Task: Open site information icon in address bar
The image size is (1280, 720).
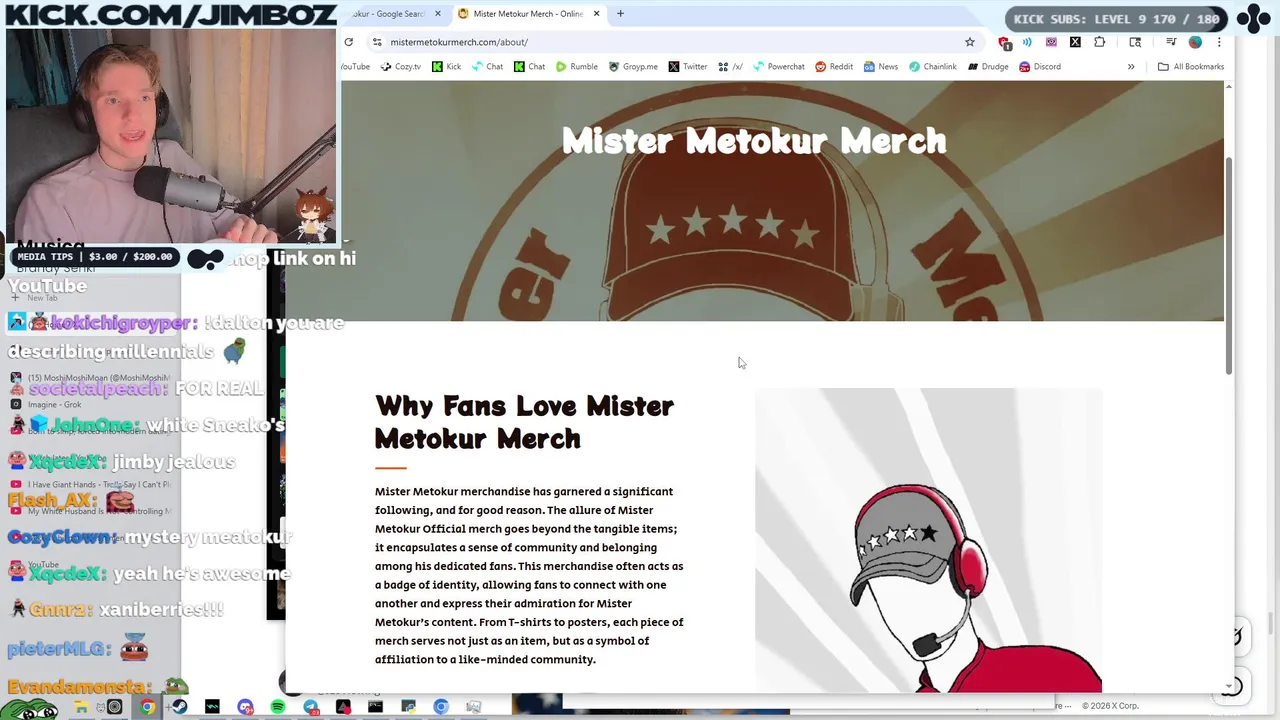Action: [x=377, y=42]
